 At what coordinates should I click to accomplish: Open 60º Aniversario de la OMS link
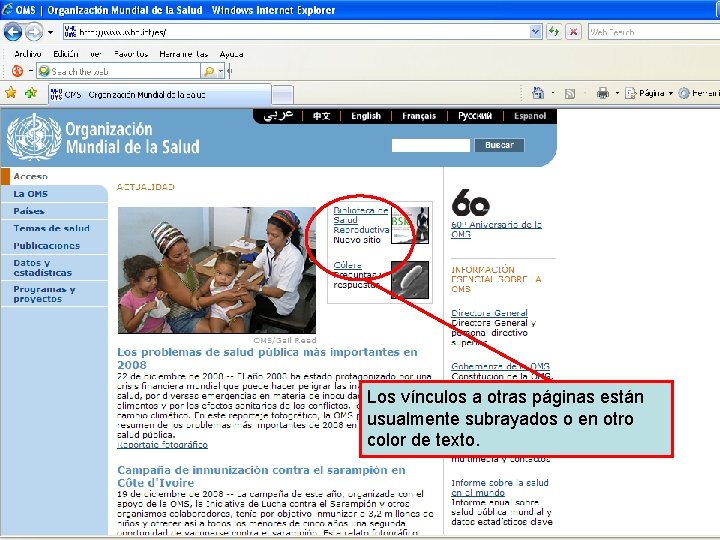click(x=496, y=229)
